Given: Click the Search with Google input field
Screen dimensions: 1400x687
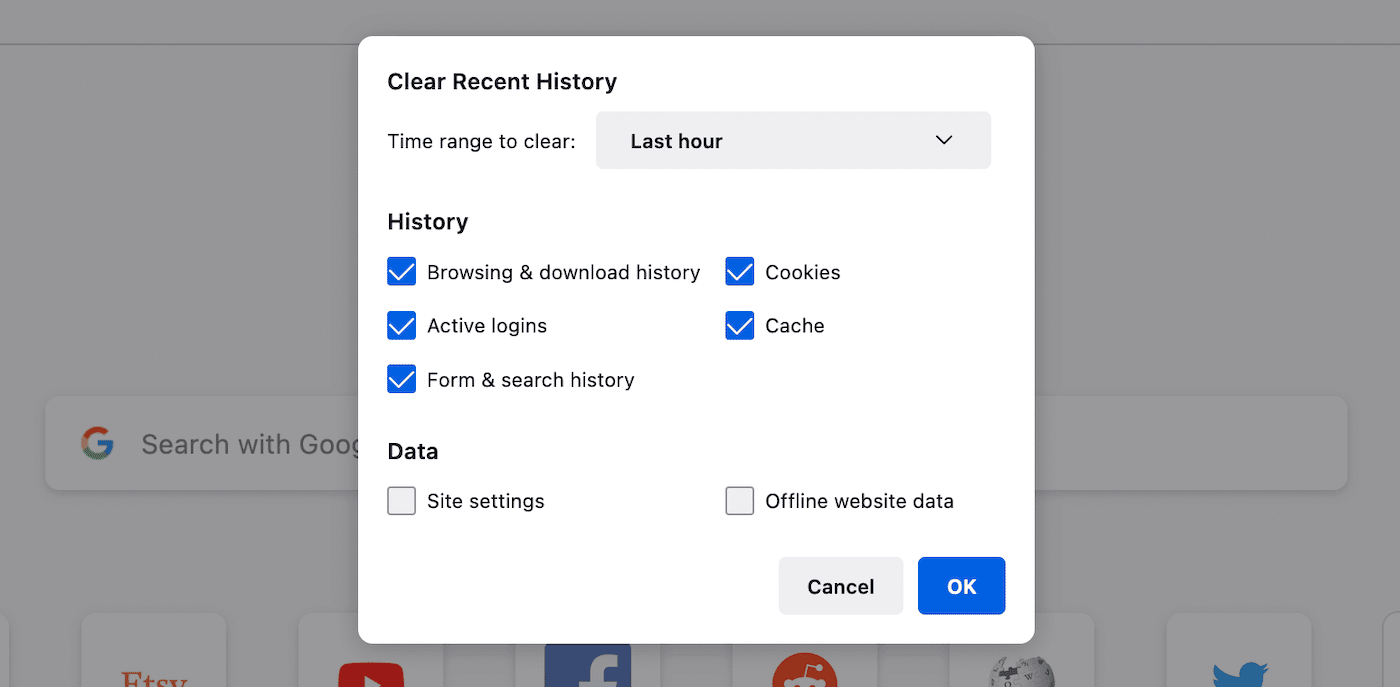Looking at the screenshot, I should (250, 443).
